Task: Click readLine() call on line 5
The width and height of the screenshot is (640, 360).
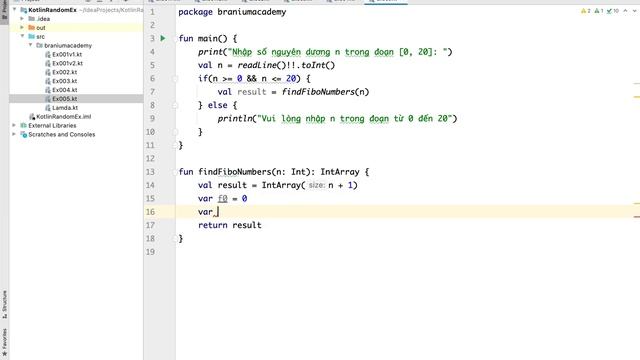Action: point(263,65)
